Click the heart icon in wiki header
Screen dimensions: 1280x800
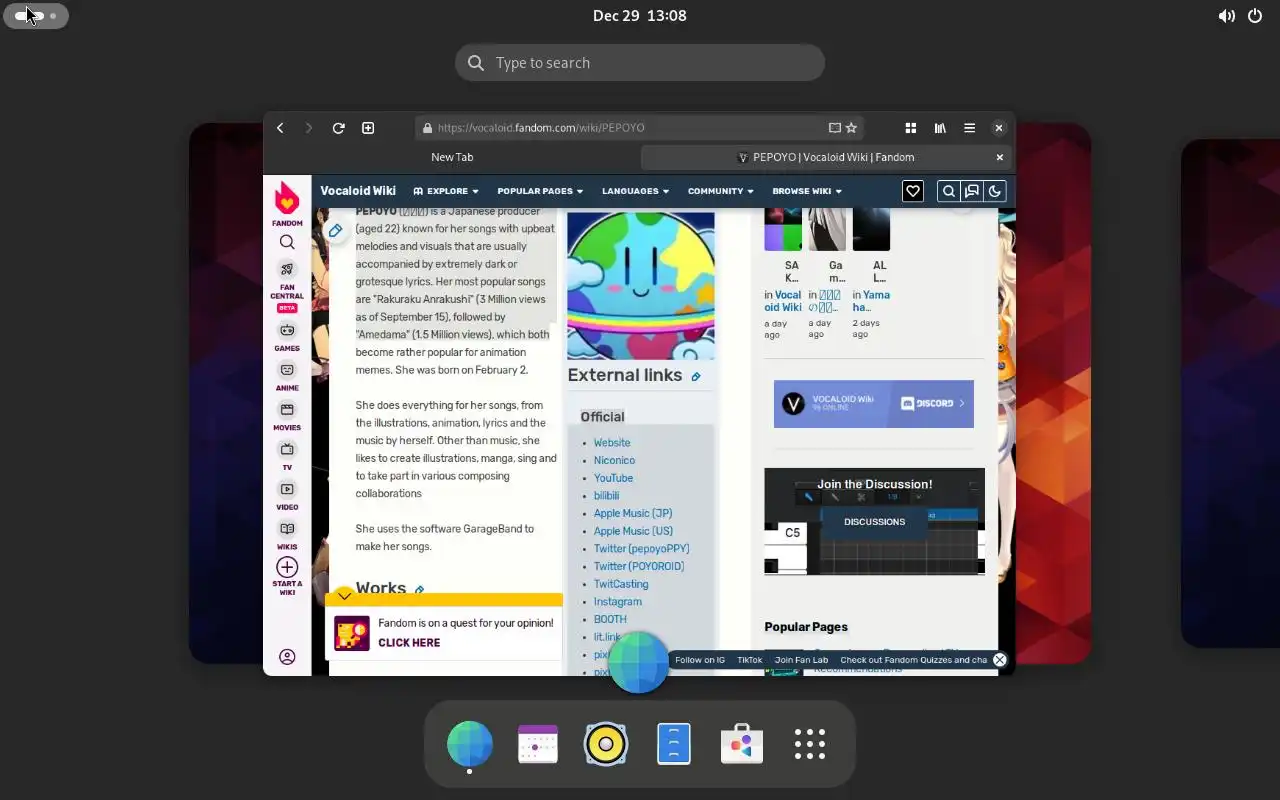[912, 191]
